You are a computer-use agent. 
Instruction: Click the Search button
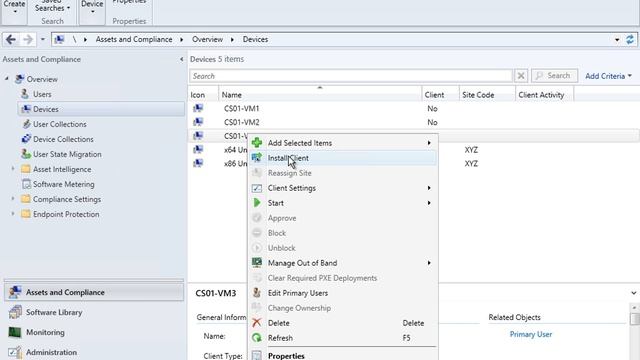pyautogui.click(x=554, y=76)
